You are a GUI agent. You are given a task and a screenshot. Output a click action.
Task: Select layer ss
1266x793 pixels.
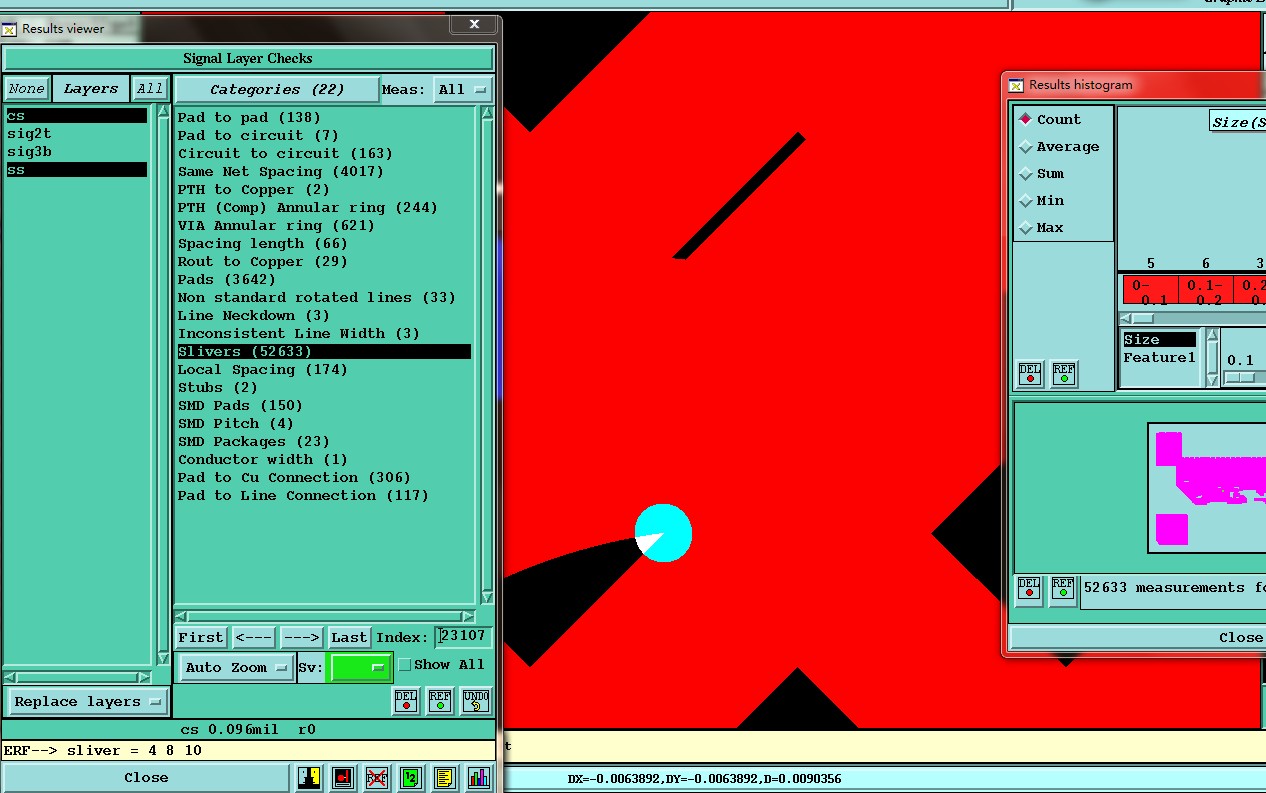tap(77, 170)
